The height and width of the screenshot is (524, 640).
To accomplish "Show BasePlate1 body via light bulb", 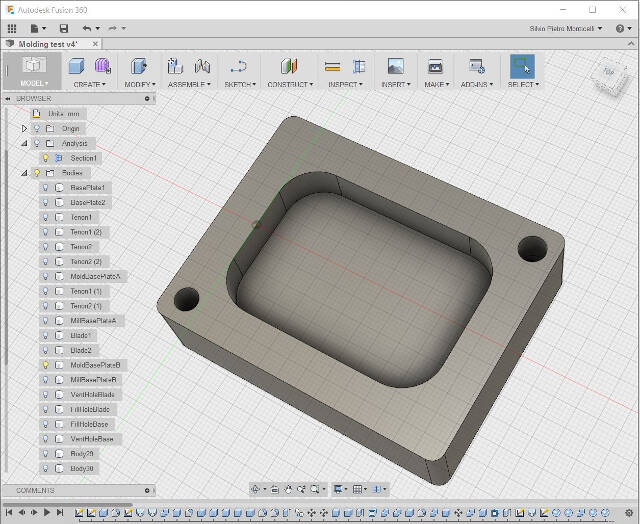I will click(46, 187).
